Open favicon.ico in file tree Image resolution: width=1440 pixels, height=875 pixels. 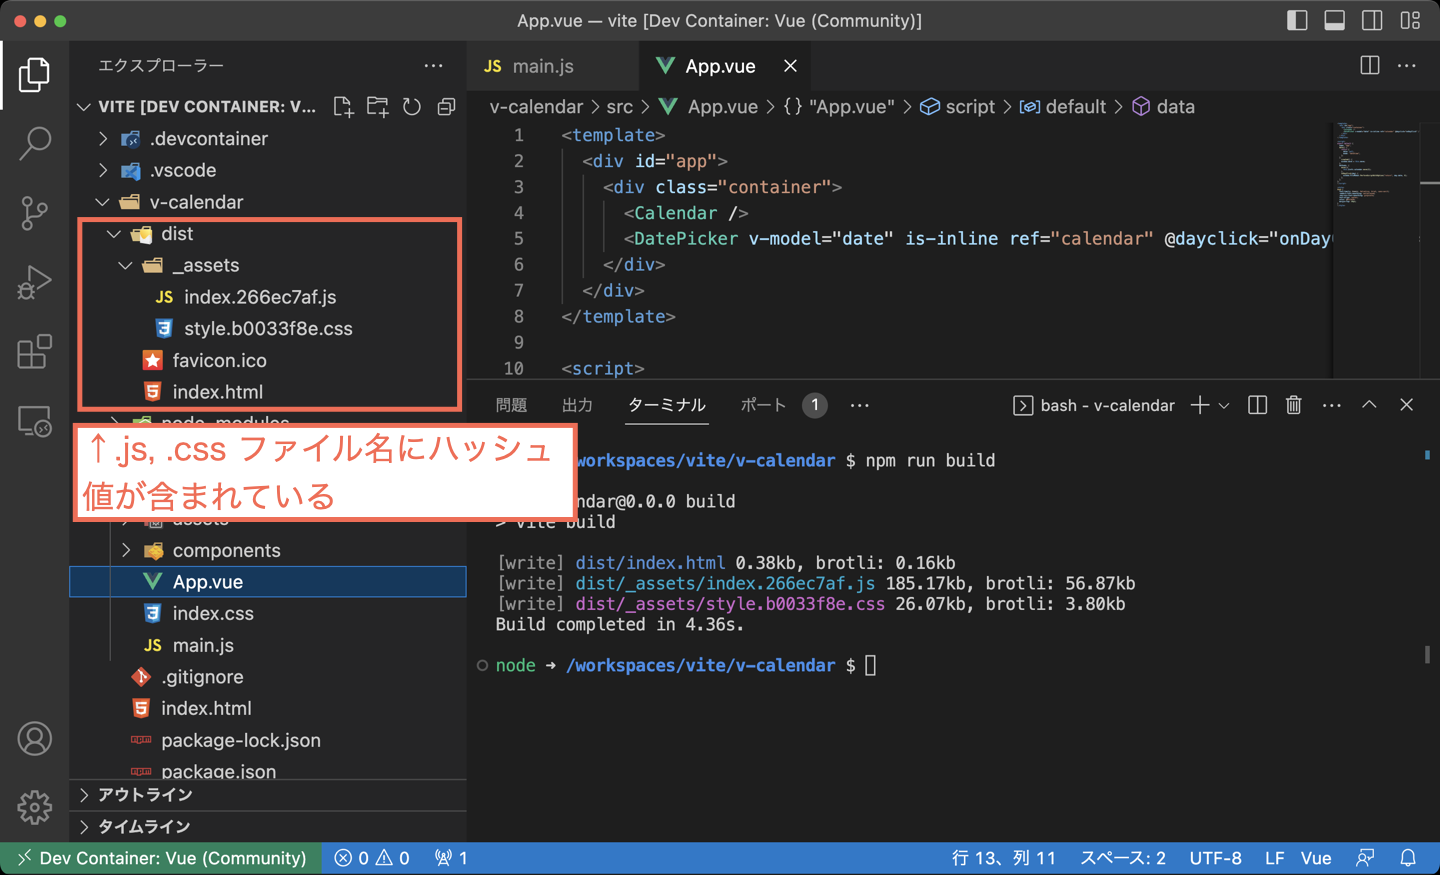click(268, 360)
